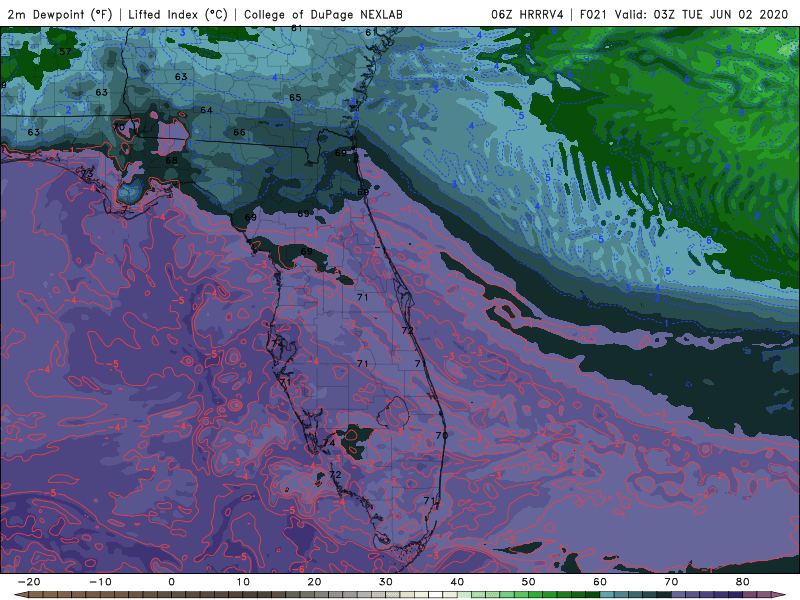Click the 'Lifted Index (°C)' title label
The image size is (800, 600).
pos(178,14)
